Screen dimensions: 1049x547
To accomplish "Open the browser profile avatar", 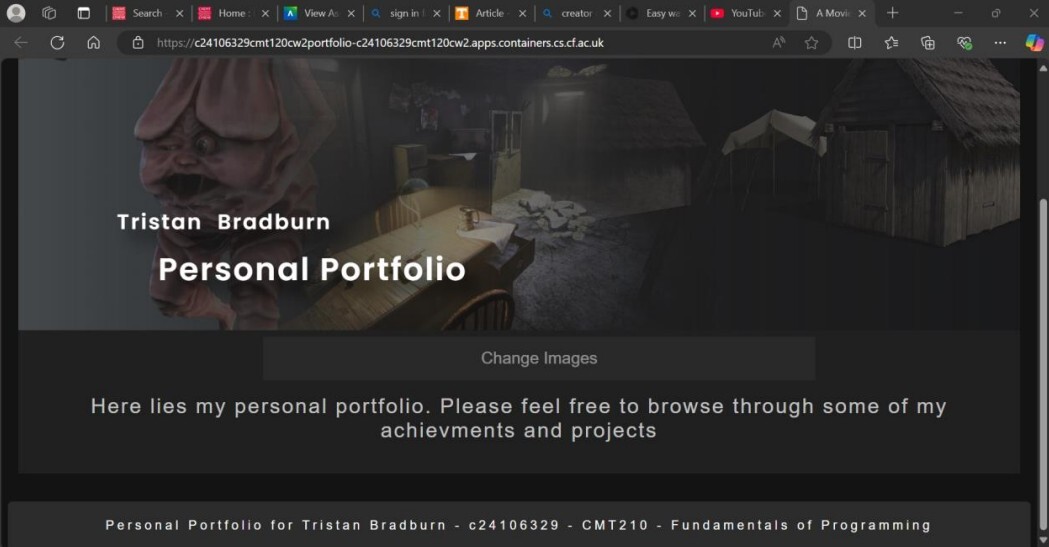I will pyautogui.click(x=16, y=13).
